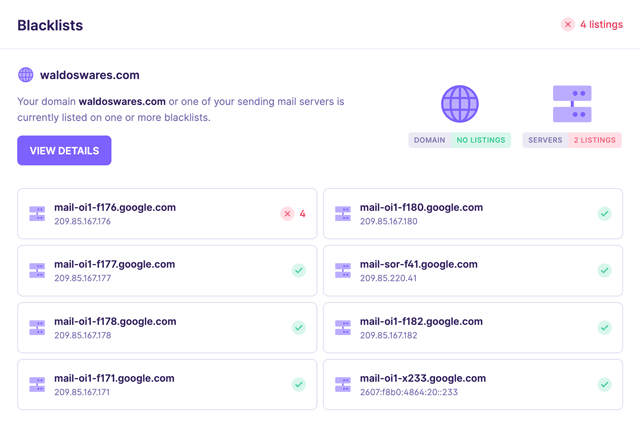This screenshot has height=427, width=640.
Task: Click server icon for mail-oi1-f176.google.com
Action: click(37, 213)
